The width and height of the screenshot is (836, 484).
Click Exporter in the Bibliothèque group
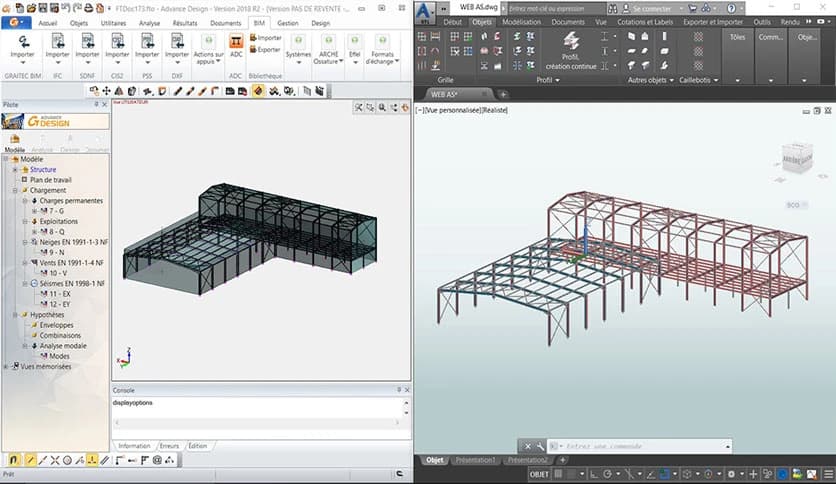click(x=265, y=50)
